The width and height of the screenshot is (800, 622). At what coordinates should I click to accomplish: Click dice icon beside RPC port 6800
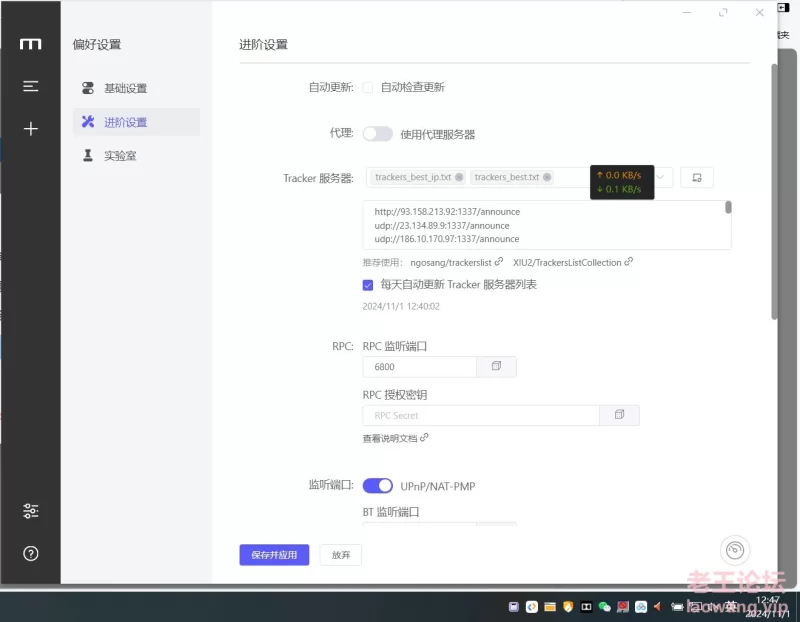pyautogui.click(x=496, y=366)
